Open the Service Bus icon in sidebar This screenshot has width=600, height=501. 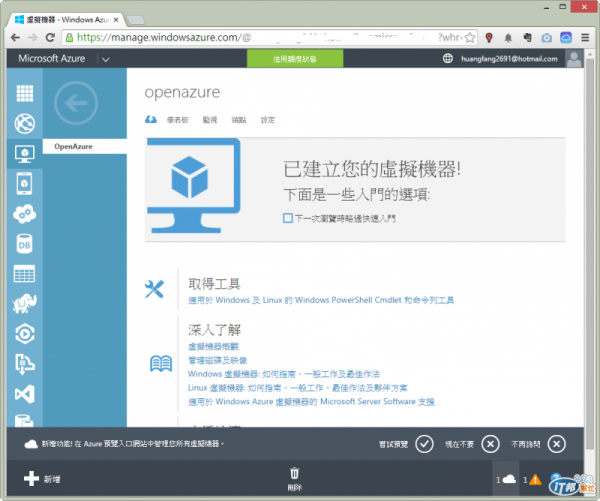24,364
